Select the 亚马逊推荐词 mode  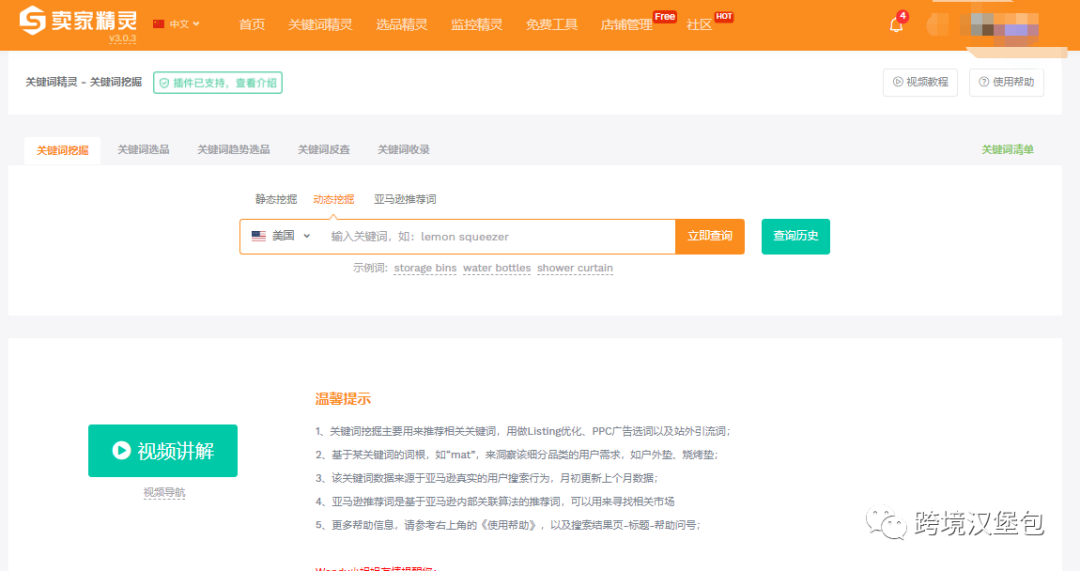pos(405,199)
